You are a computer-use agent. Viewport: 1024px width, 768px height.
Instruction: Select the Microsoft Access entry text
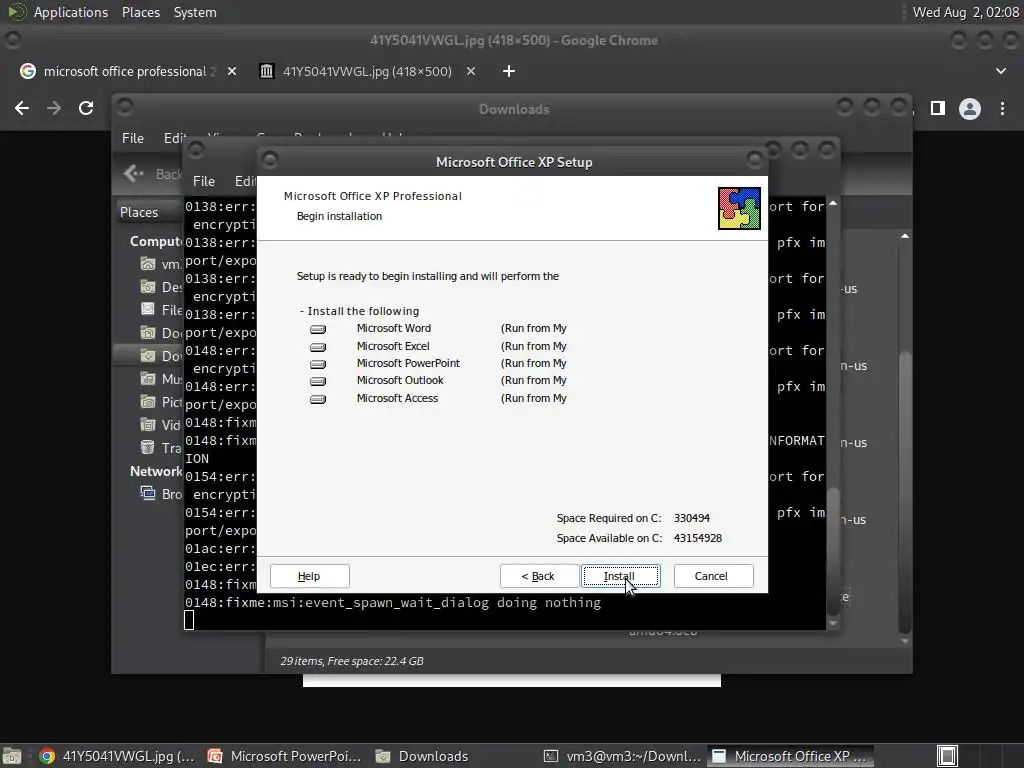pos(397,398)
